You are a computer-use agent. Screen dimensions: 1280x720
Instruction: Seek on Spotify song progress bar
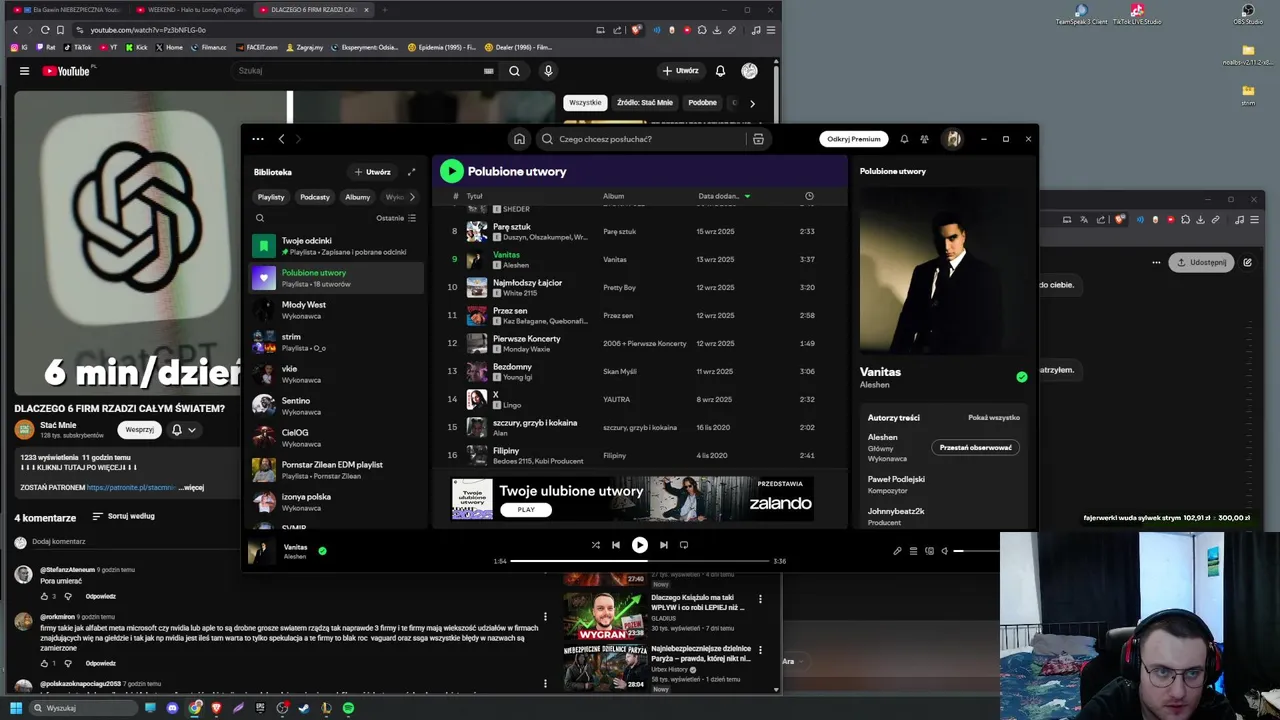640,561
